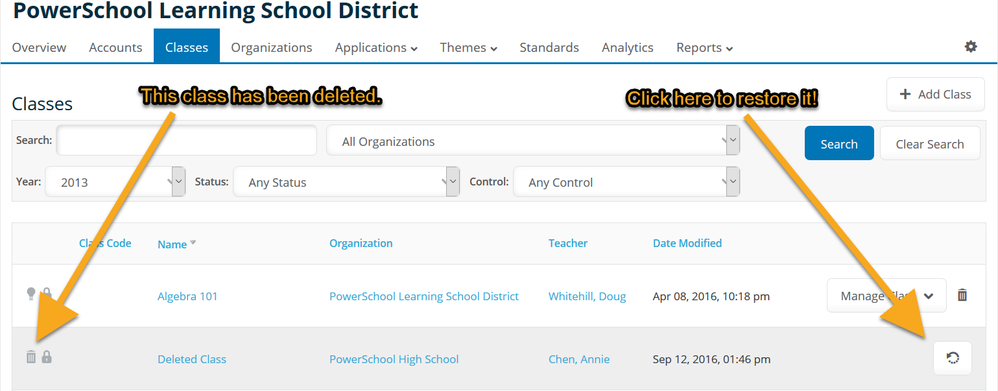Screen dimensions: 998x391
Task: Expand the Reports menu
Action: click(705, 47)
